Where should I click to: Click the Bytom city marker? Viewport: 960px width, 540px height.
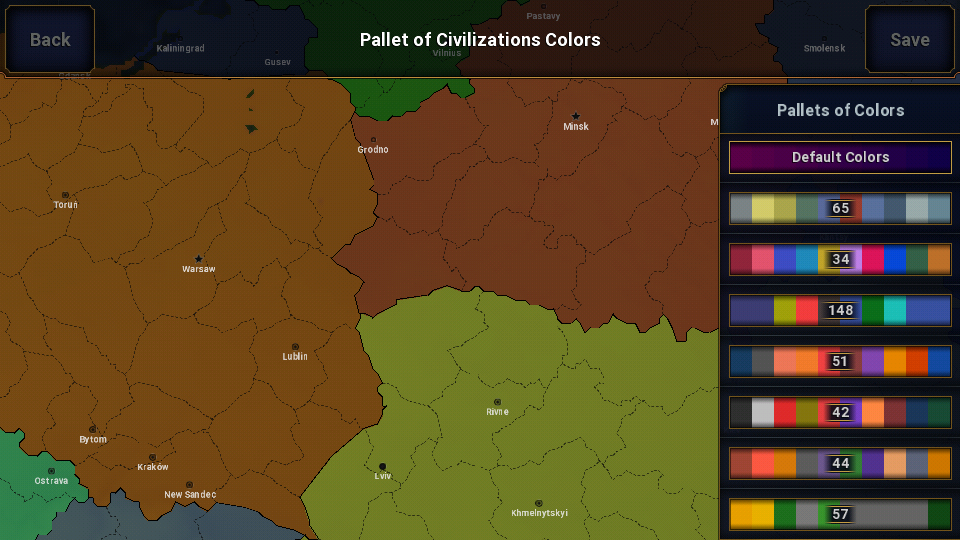[x=92, y=430]
